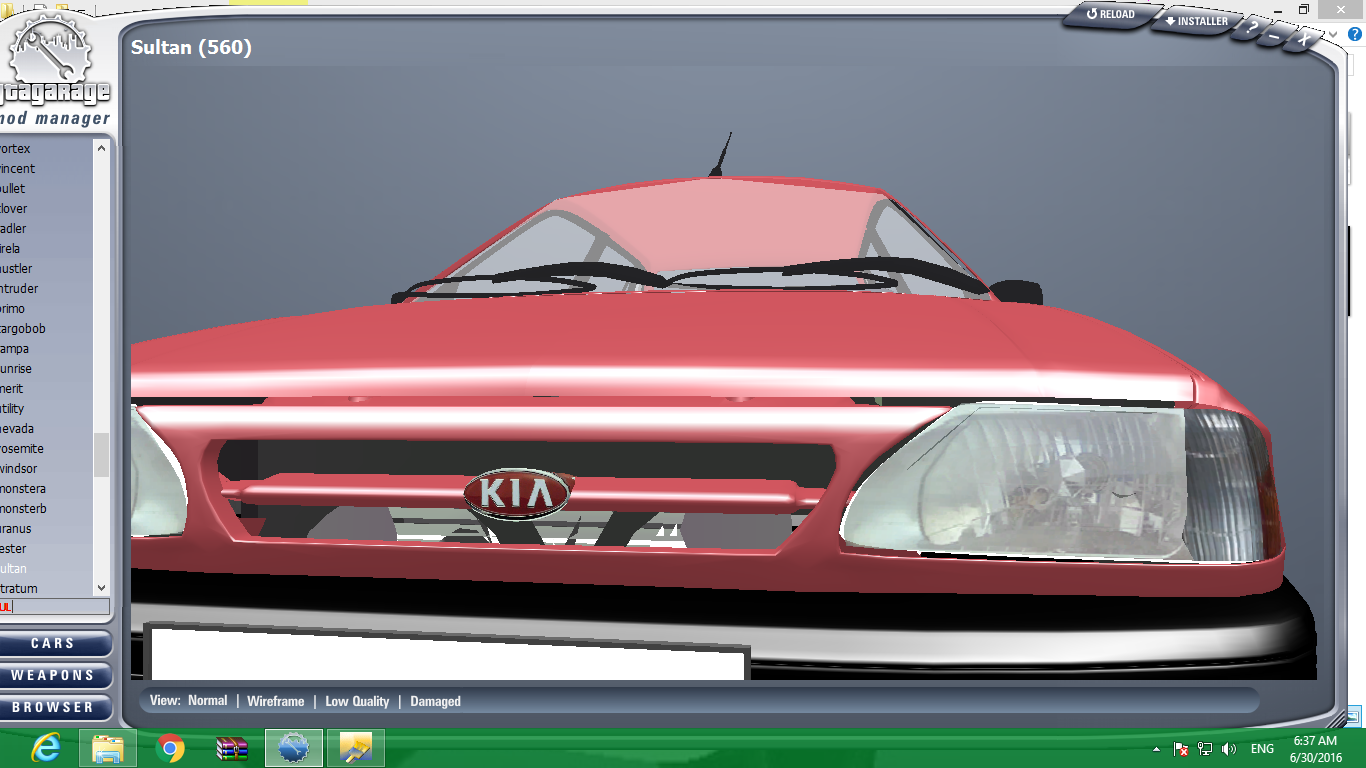Switch view to Damaged
The image size is (1366, 768).
coord(435,701)
